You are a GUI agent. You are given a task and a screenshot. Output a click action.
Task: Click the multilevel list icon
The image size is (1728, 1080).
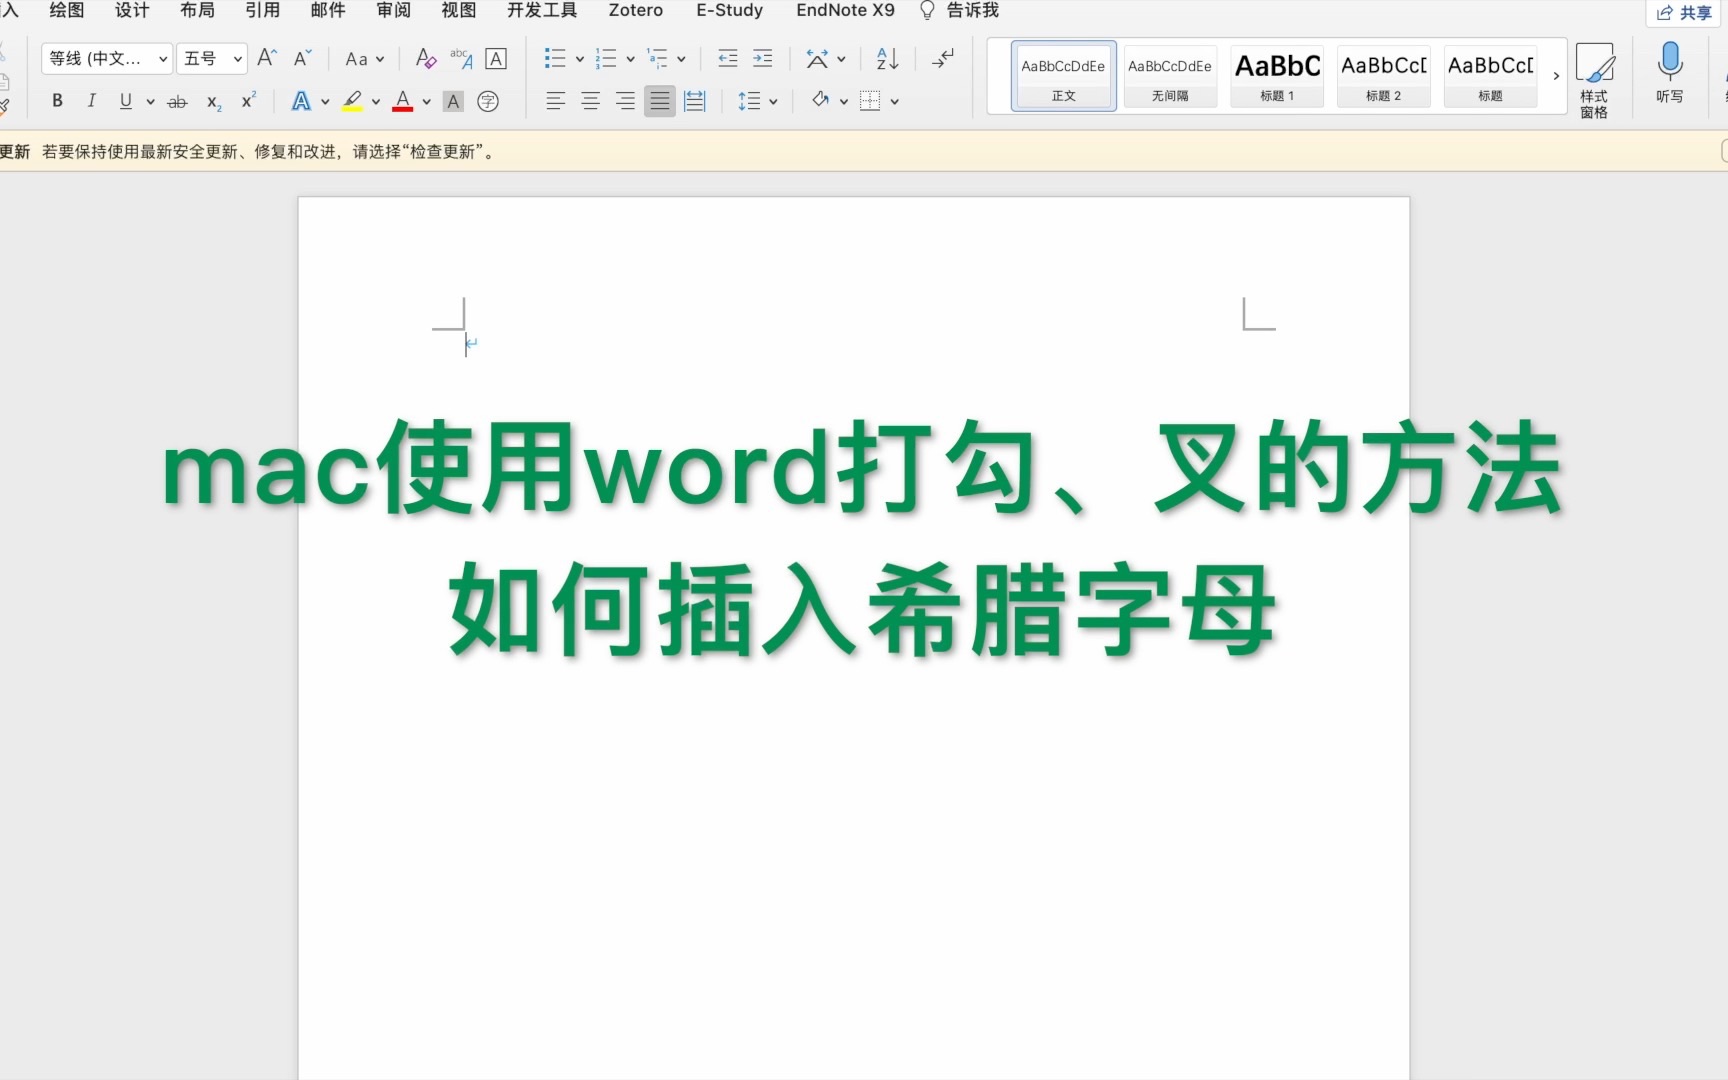657,58
